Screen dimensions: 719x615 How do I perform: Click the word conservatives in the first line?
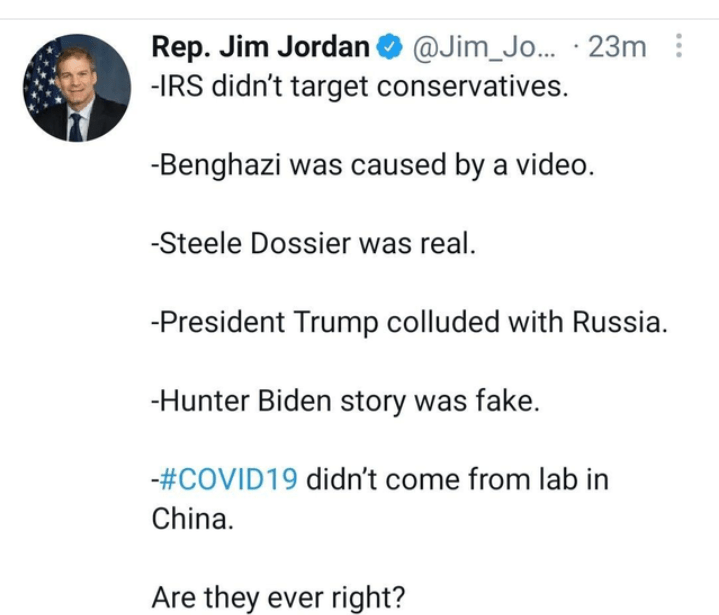[480, 86]
